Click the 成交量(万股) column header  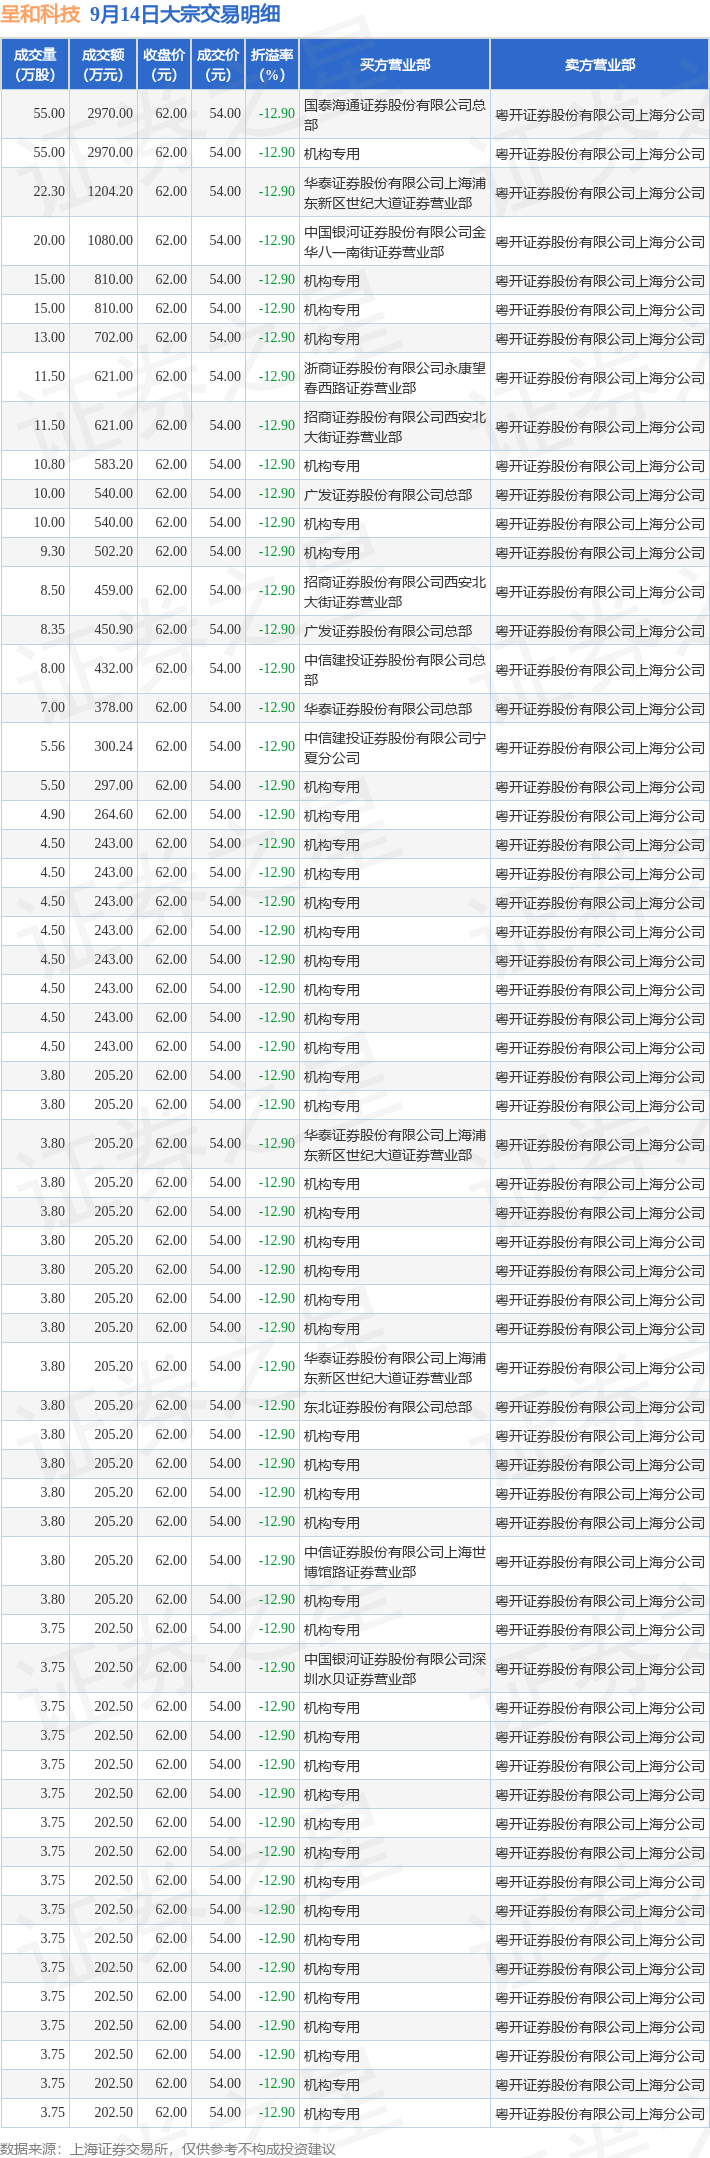35,65
